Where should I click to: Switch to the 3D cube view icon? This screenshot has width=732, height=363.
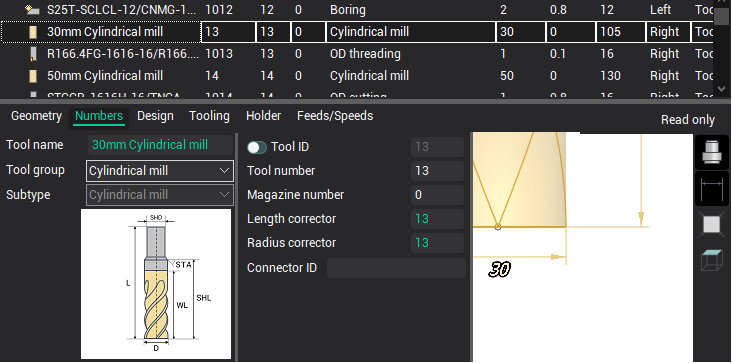[711, 260]
